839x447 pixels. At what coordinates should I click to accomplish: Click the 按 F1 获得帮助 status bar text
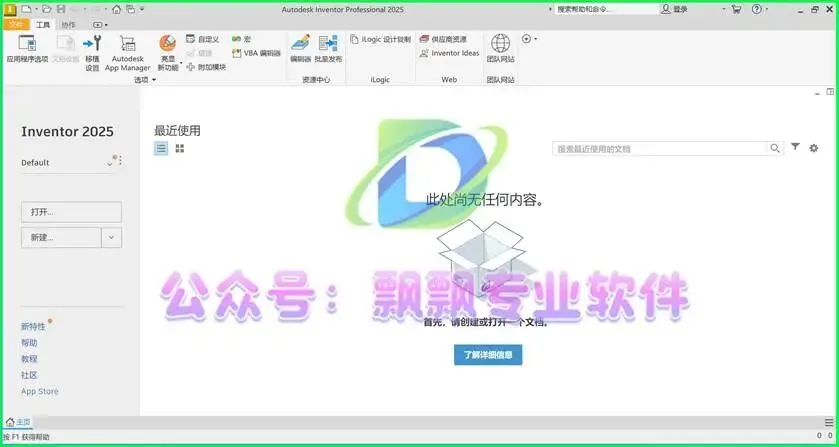27,437
